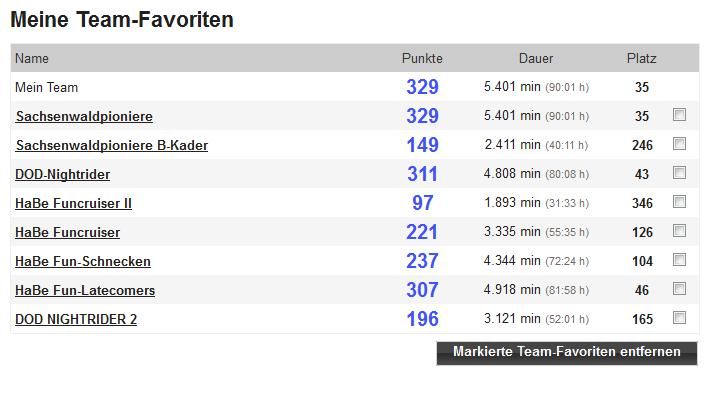Enable the HaBe Funcruiser checkbox

click(680, 231)
